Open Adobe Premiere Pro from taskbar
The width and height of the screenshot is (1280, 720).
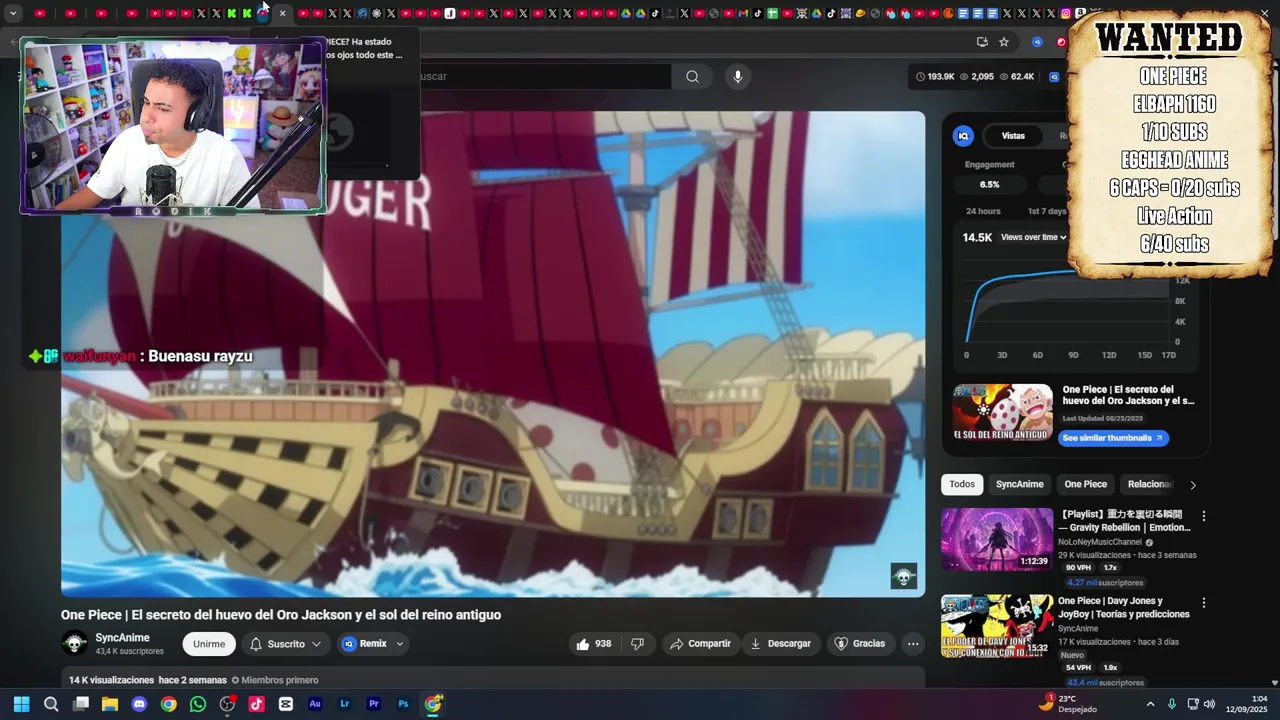tap(374, 704)
